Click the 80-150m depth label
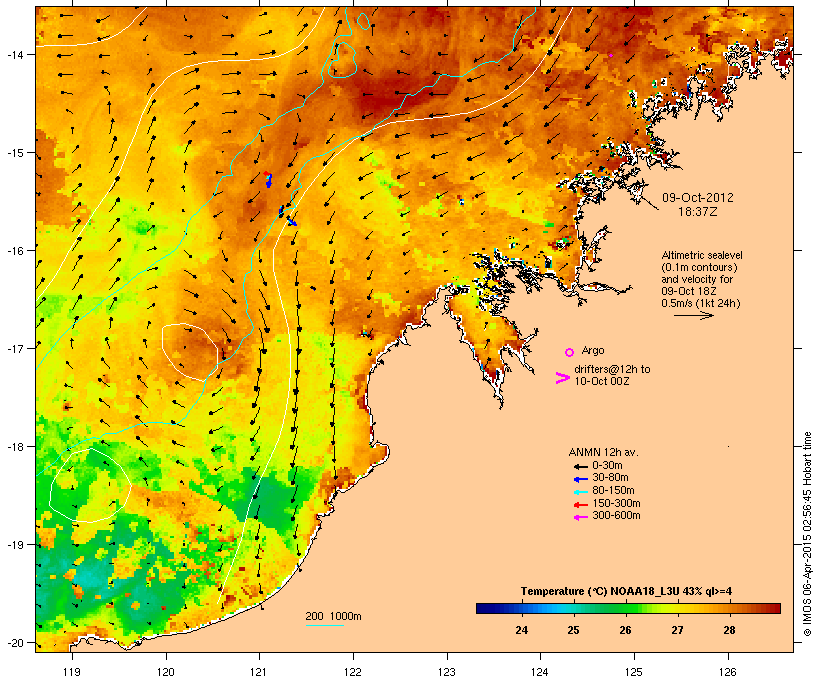 coord(613,491)
